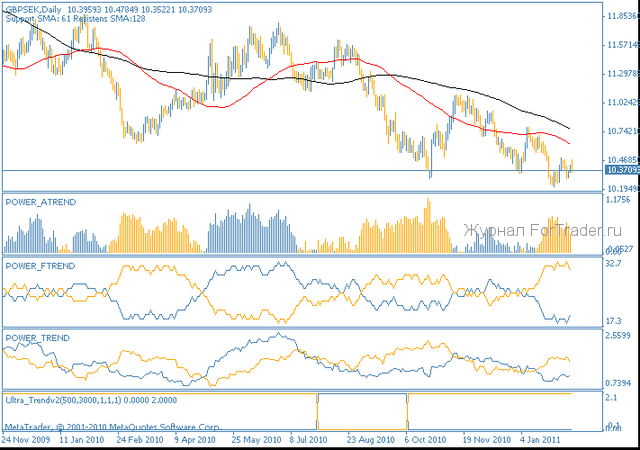
Task: Click the 11.5714 price scale value
Action: coord(623,45)
